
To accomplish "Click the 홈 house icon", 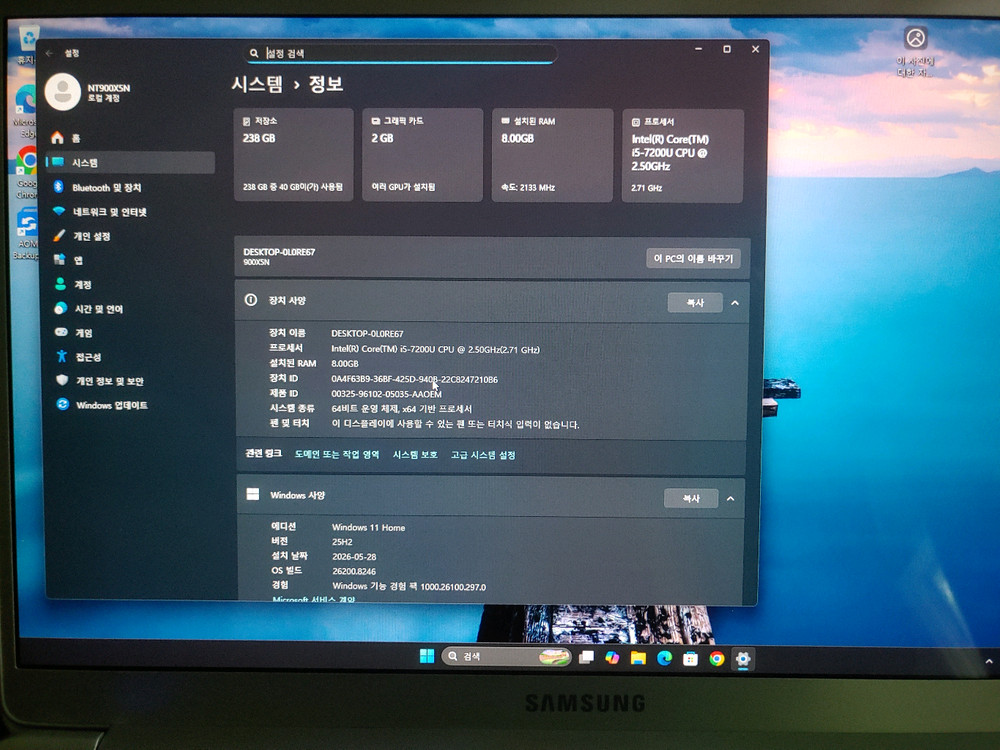I will click(x=57, y=137).
